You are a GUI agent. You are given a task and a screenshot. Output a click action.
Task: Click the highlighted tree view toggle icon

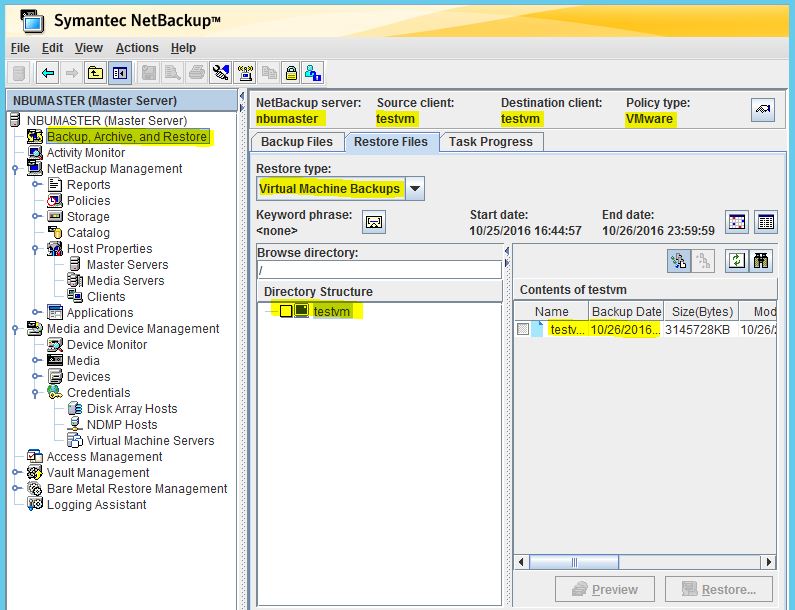tap(678, 261)
